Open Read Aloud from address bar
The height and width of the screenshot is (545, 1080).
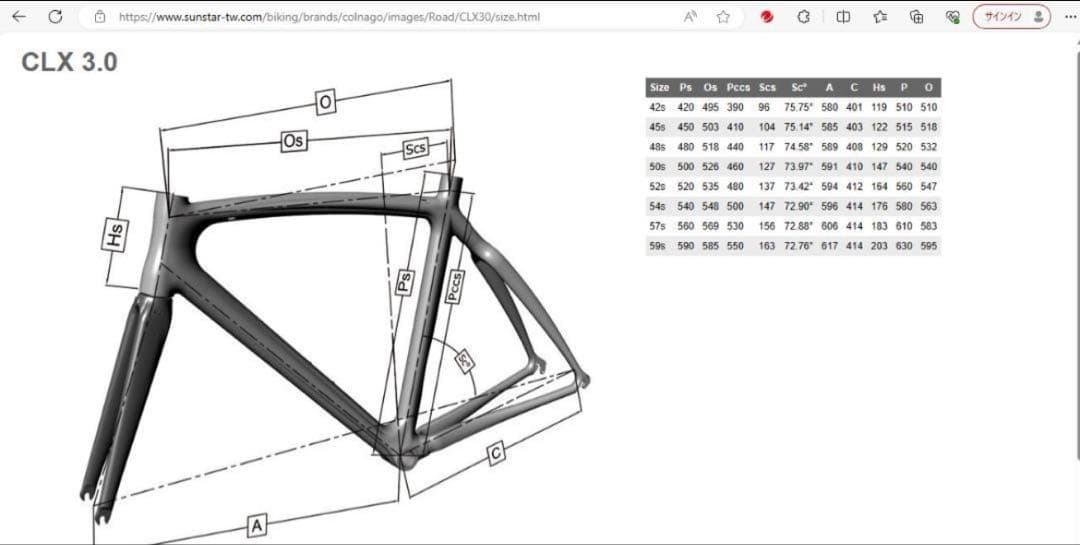tap(690, 17)
